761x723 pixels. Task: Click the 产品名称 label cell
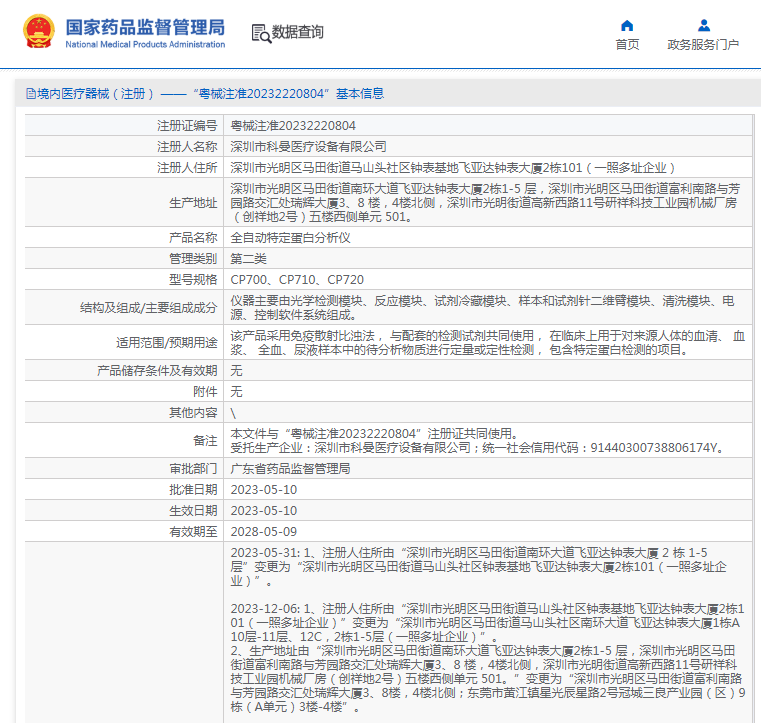pyautogui.click(x=124, y=238)
